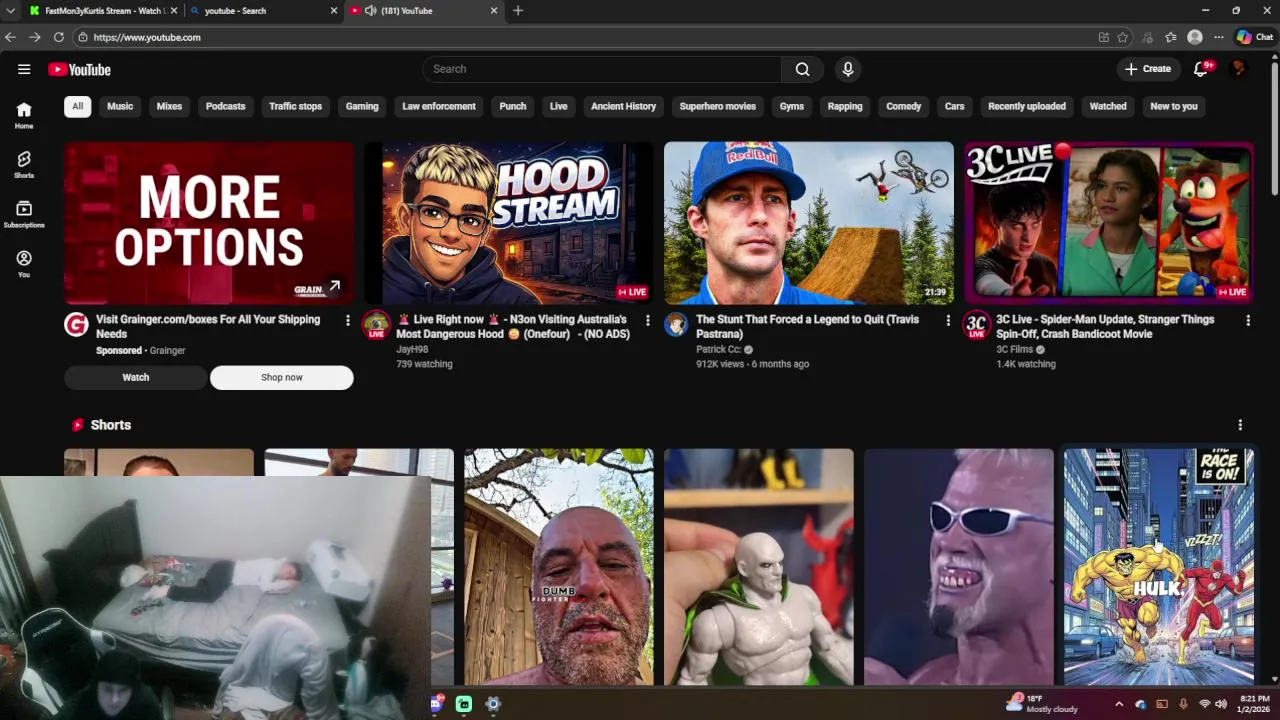This screenshot has height=720, width=1280.
Task: Select the Music filter chip
Action: click(x=120, y=106)
